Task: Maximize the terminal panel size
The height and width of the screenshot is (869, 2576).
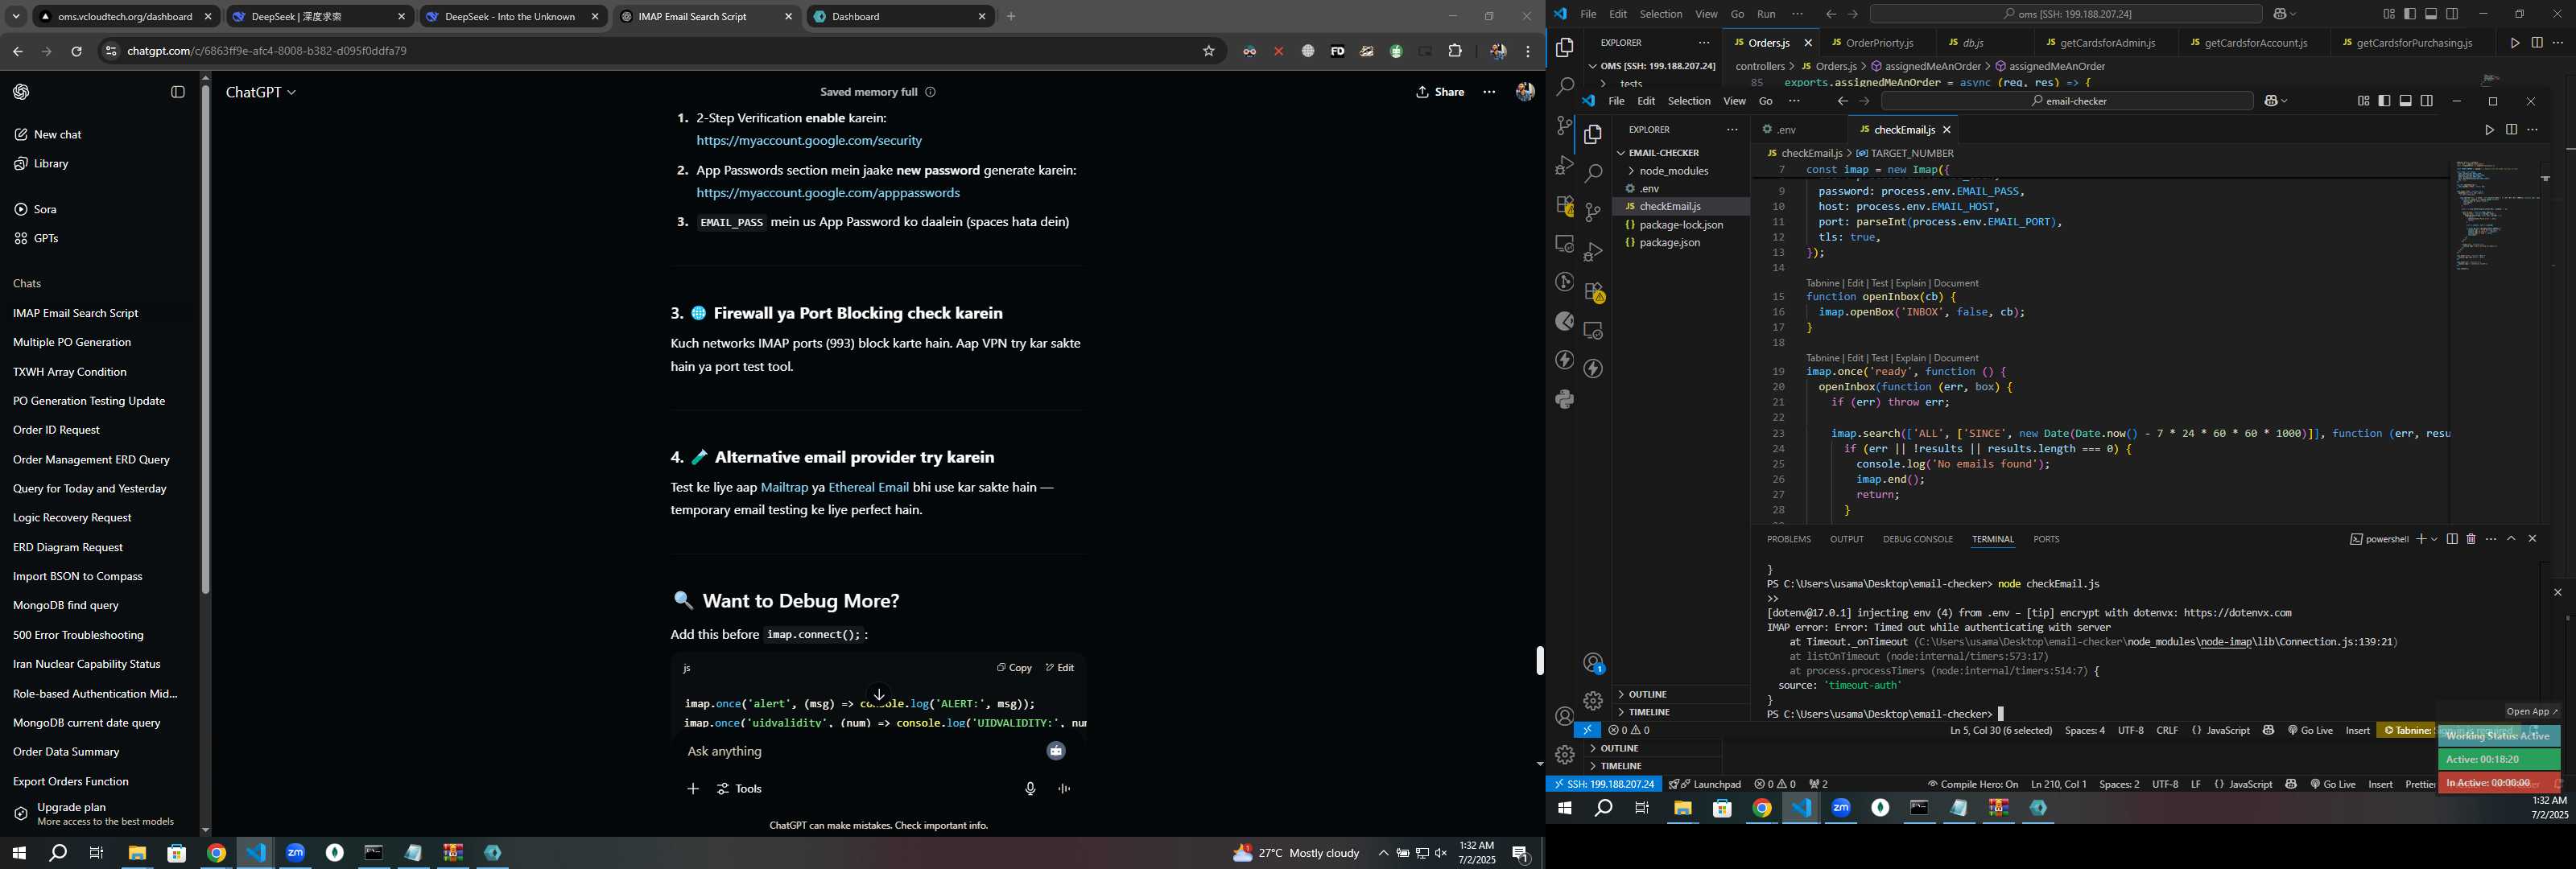Action: (2511, 539)
